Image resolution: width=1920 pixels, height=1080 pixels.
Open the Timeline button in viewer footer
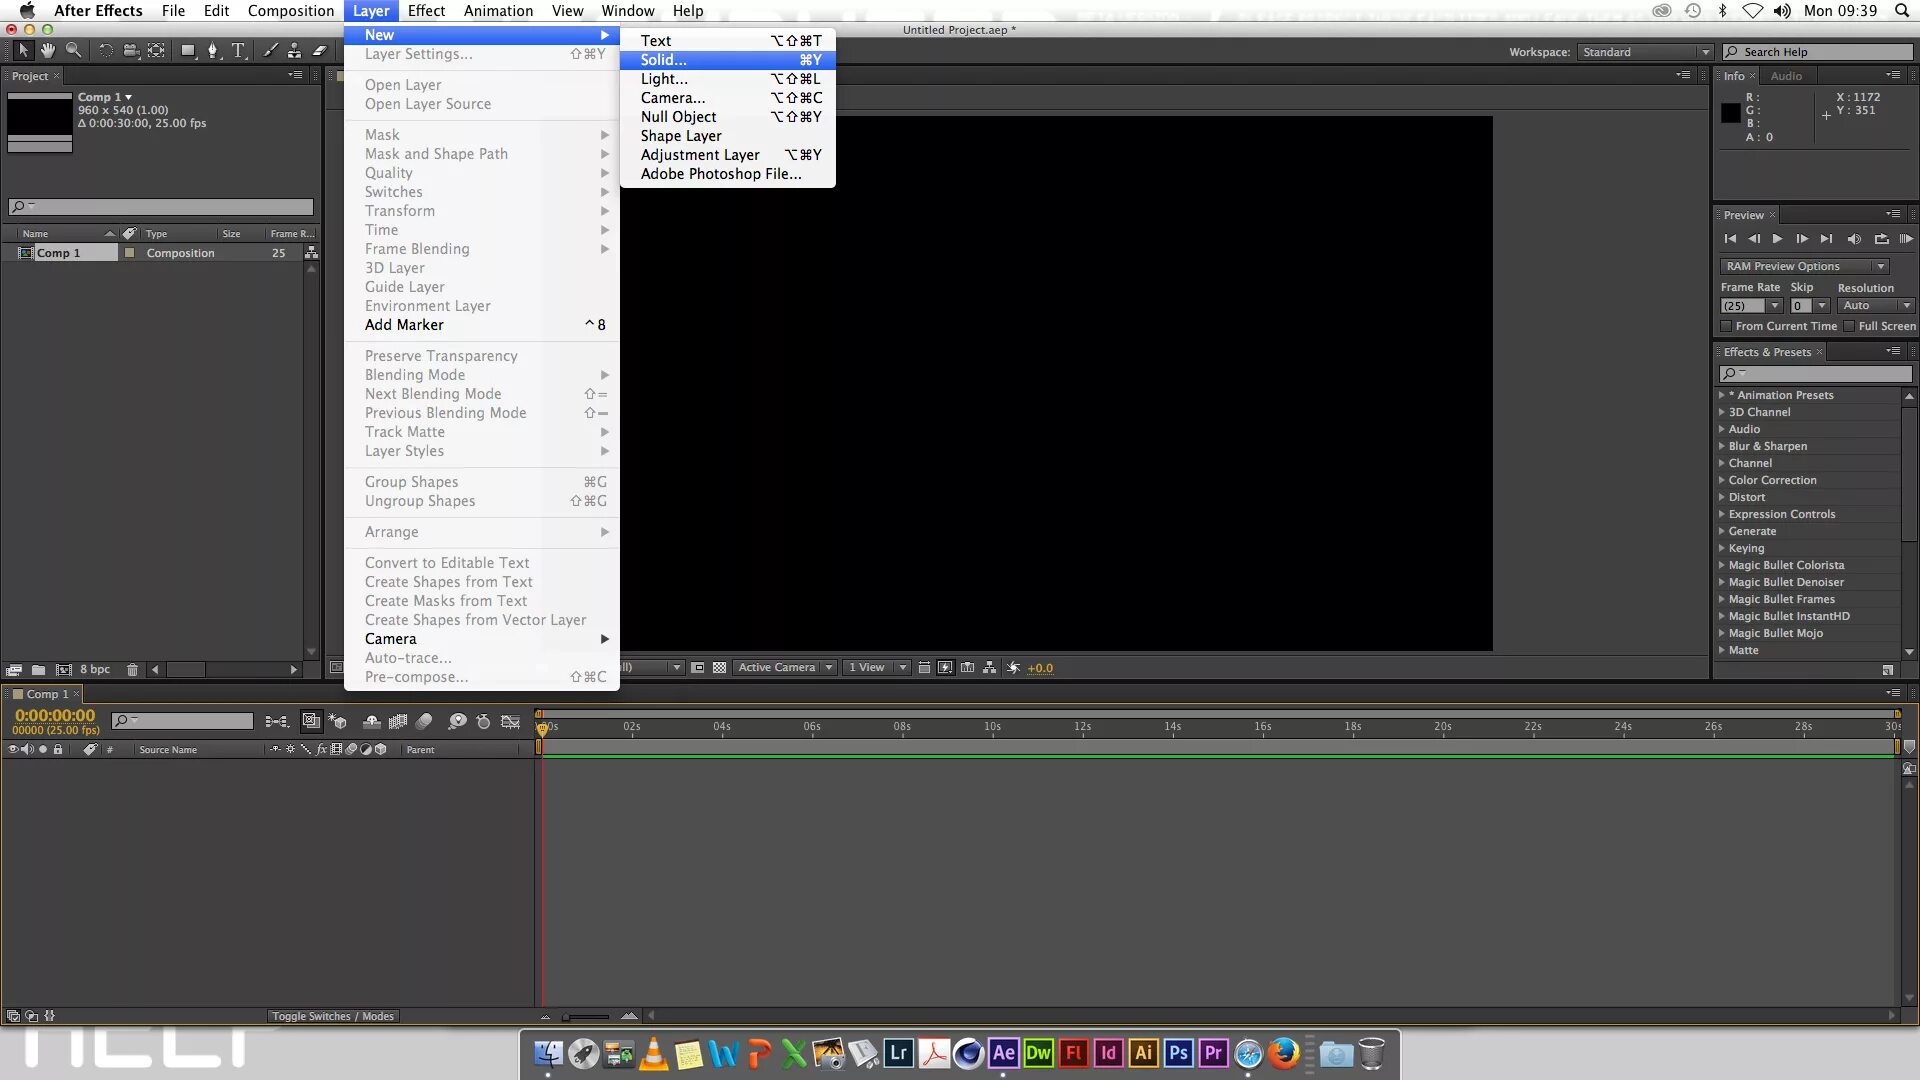point(967,668)
